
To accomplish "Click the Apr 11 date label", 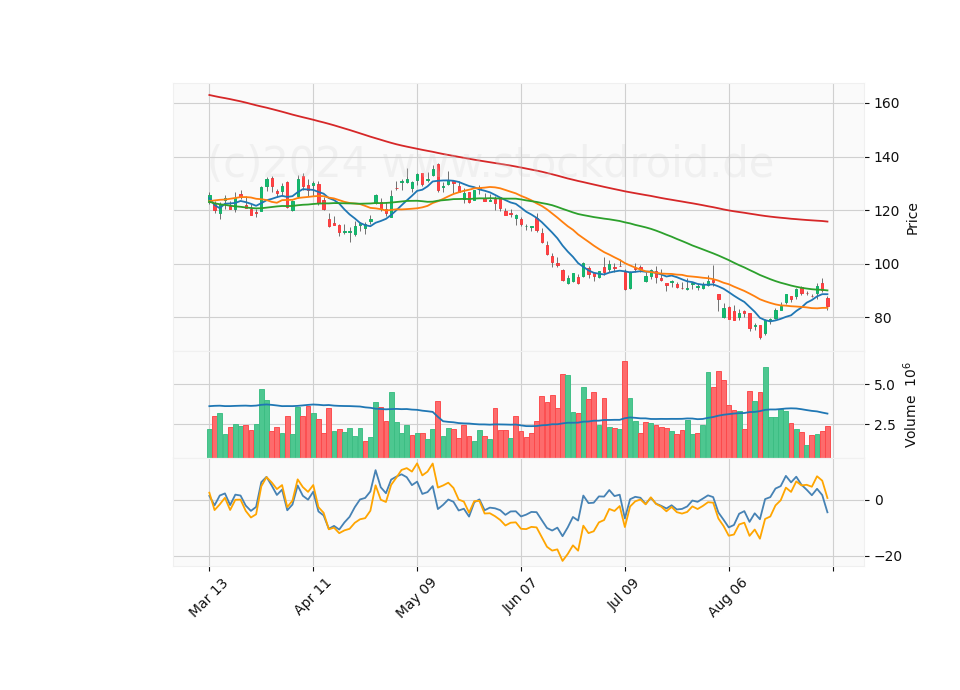I will (x=312, y=596).
